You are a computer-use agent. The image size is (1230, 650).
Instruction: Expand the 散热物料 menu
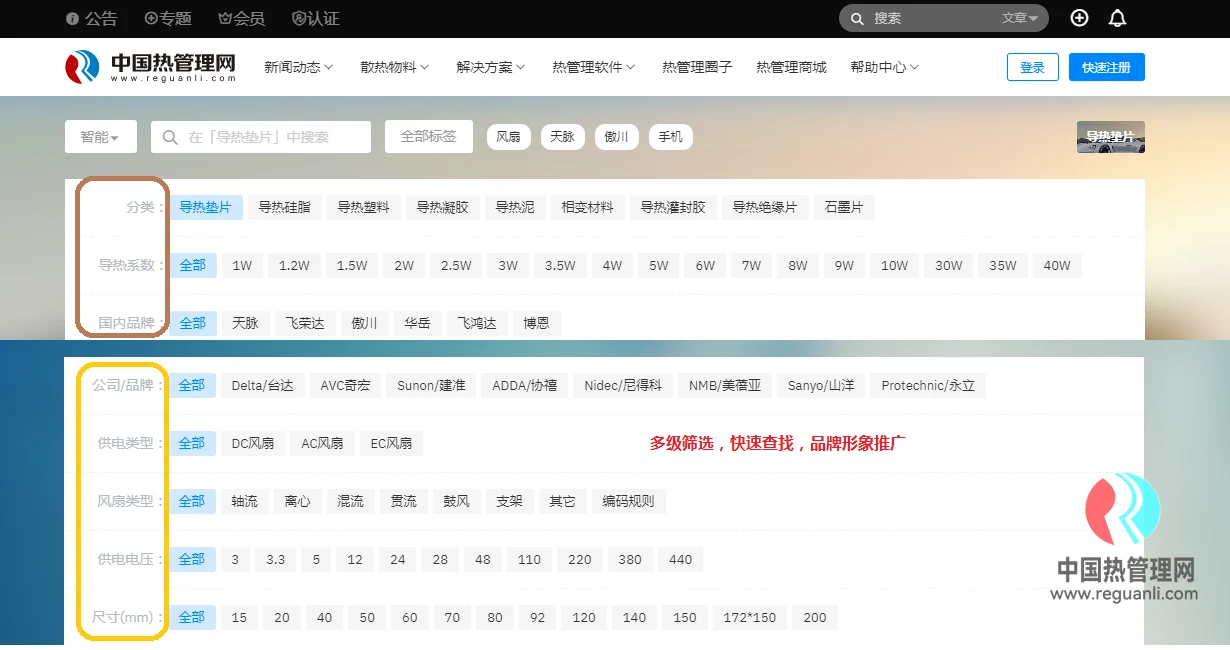[x=394, y=67]
